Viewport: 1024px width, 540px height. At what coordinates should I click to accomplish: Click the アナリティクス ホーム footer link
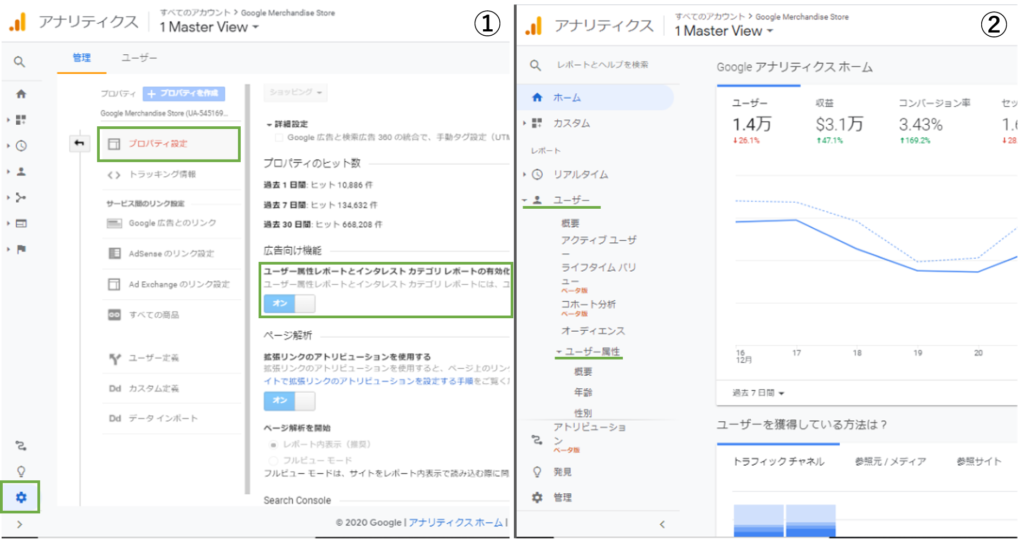click(456, 522)
